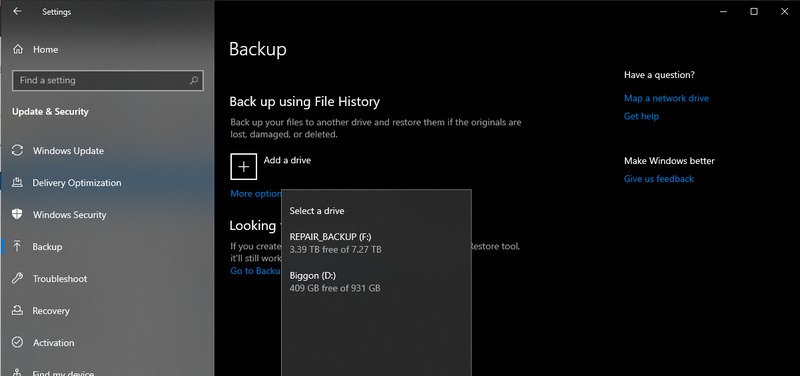Click the Troubleshoot wrench icon

[17, 279]
